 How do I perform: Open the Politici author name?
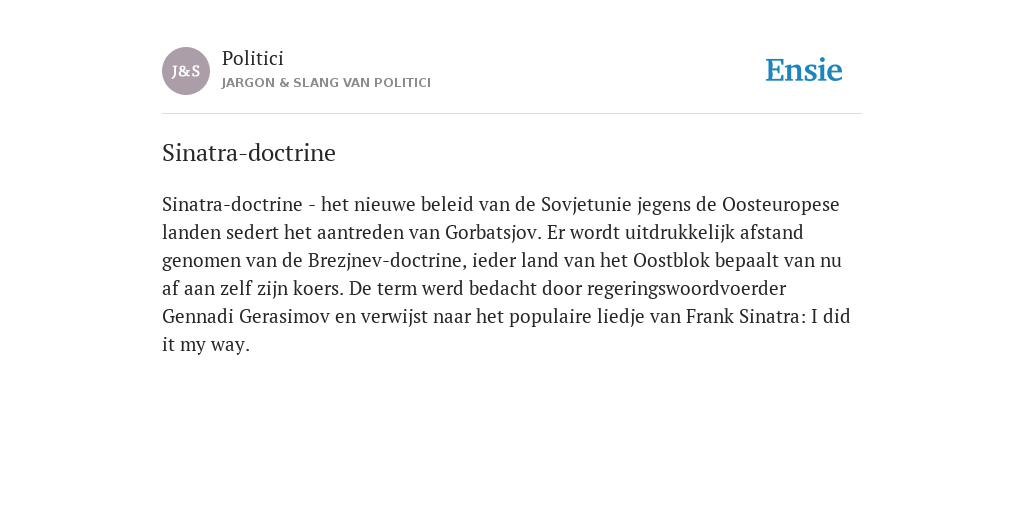pyautogui.click(x=253, y=58)
